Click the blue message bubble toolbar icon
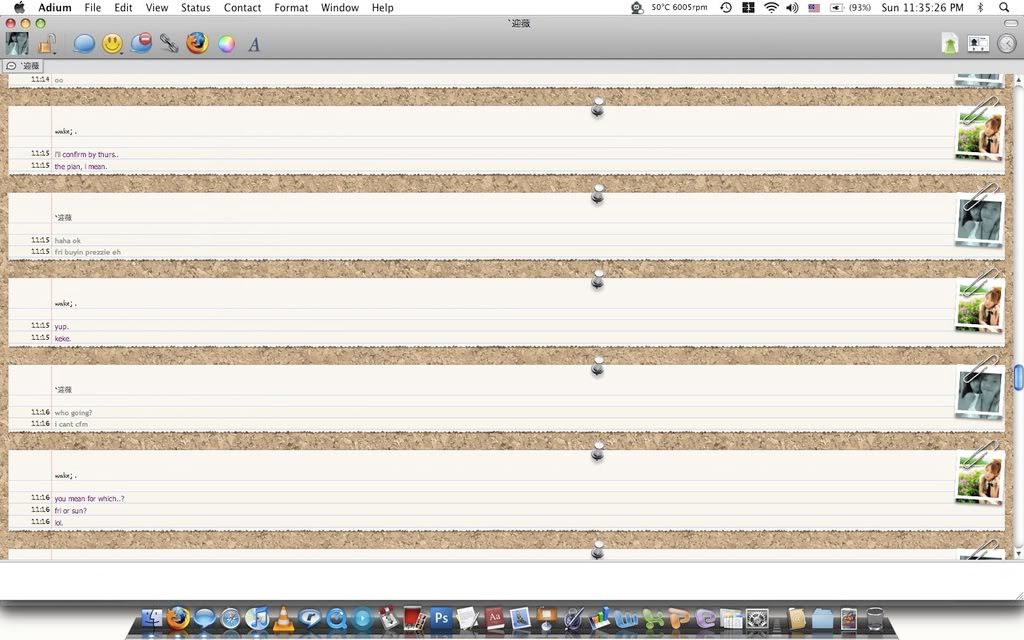 coord(84,43)
